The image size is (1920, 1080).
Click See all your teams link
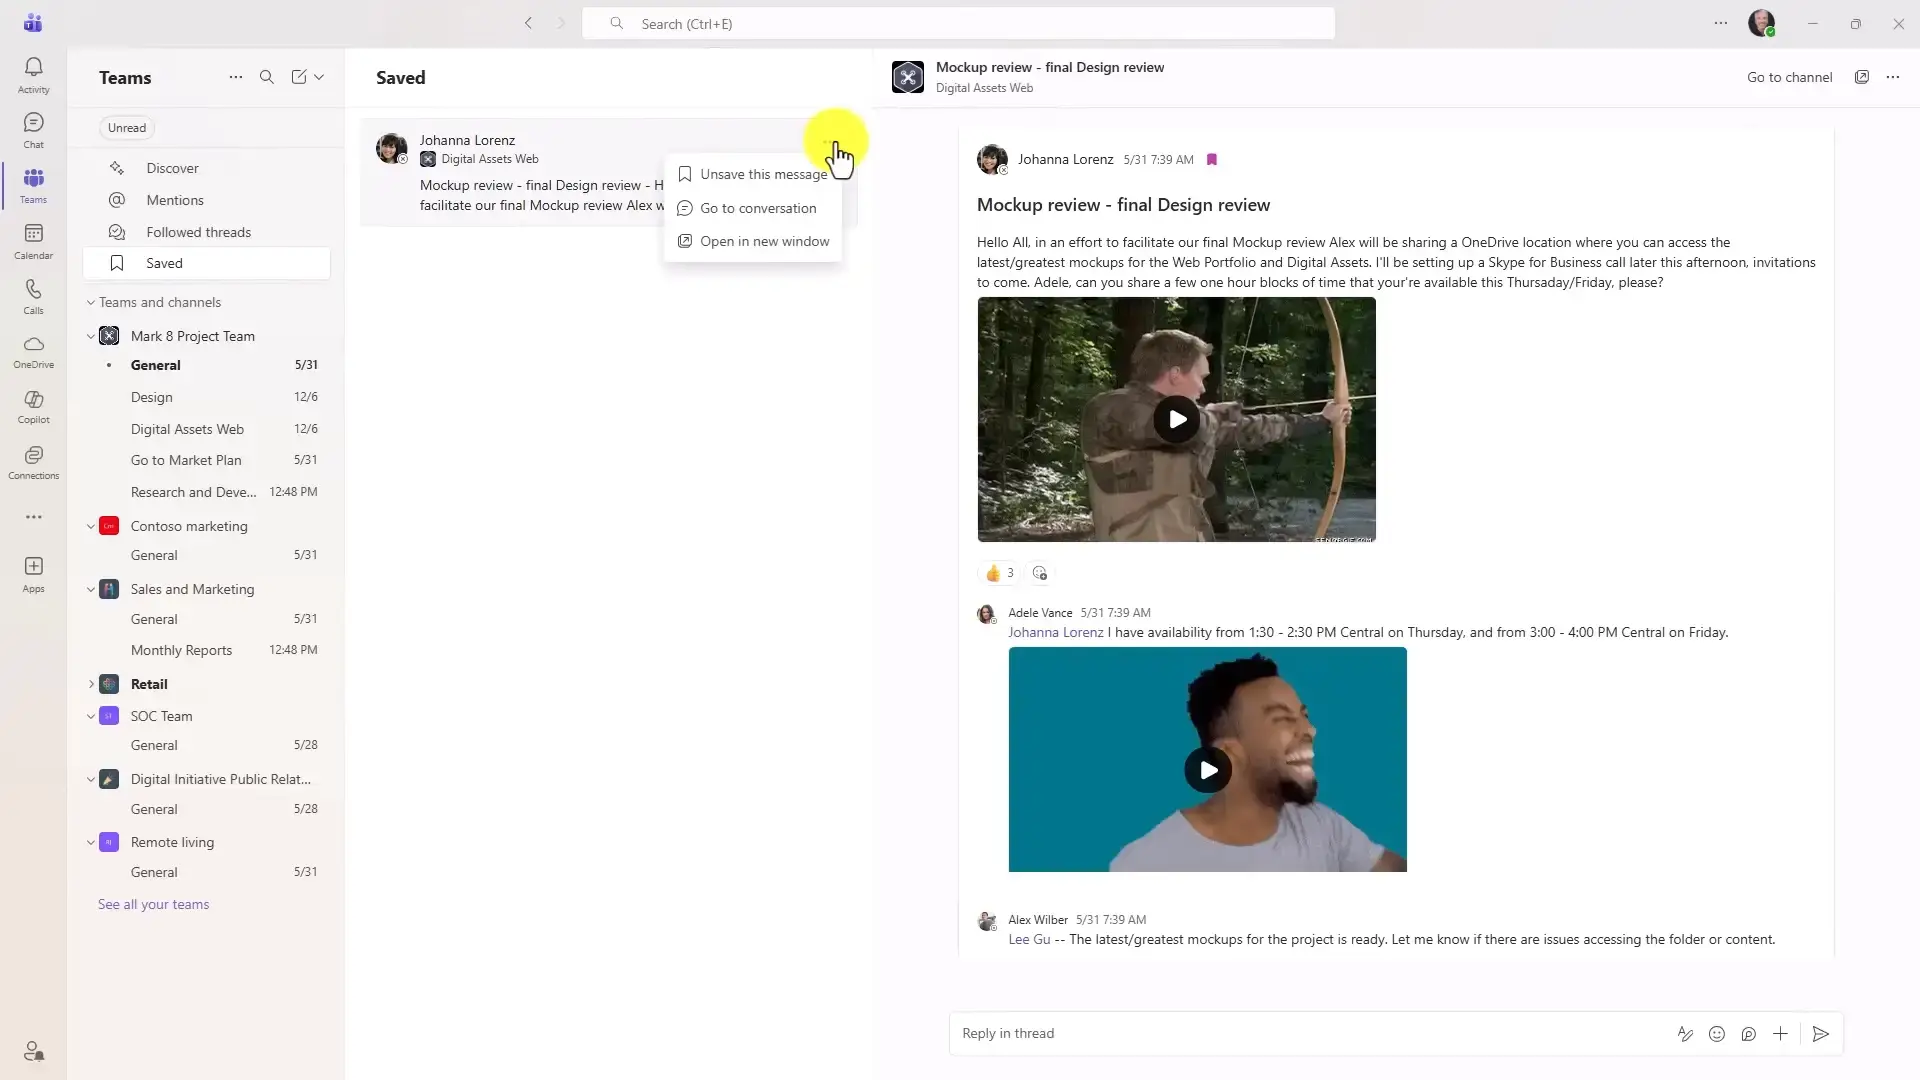pos(153,904)
